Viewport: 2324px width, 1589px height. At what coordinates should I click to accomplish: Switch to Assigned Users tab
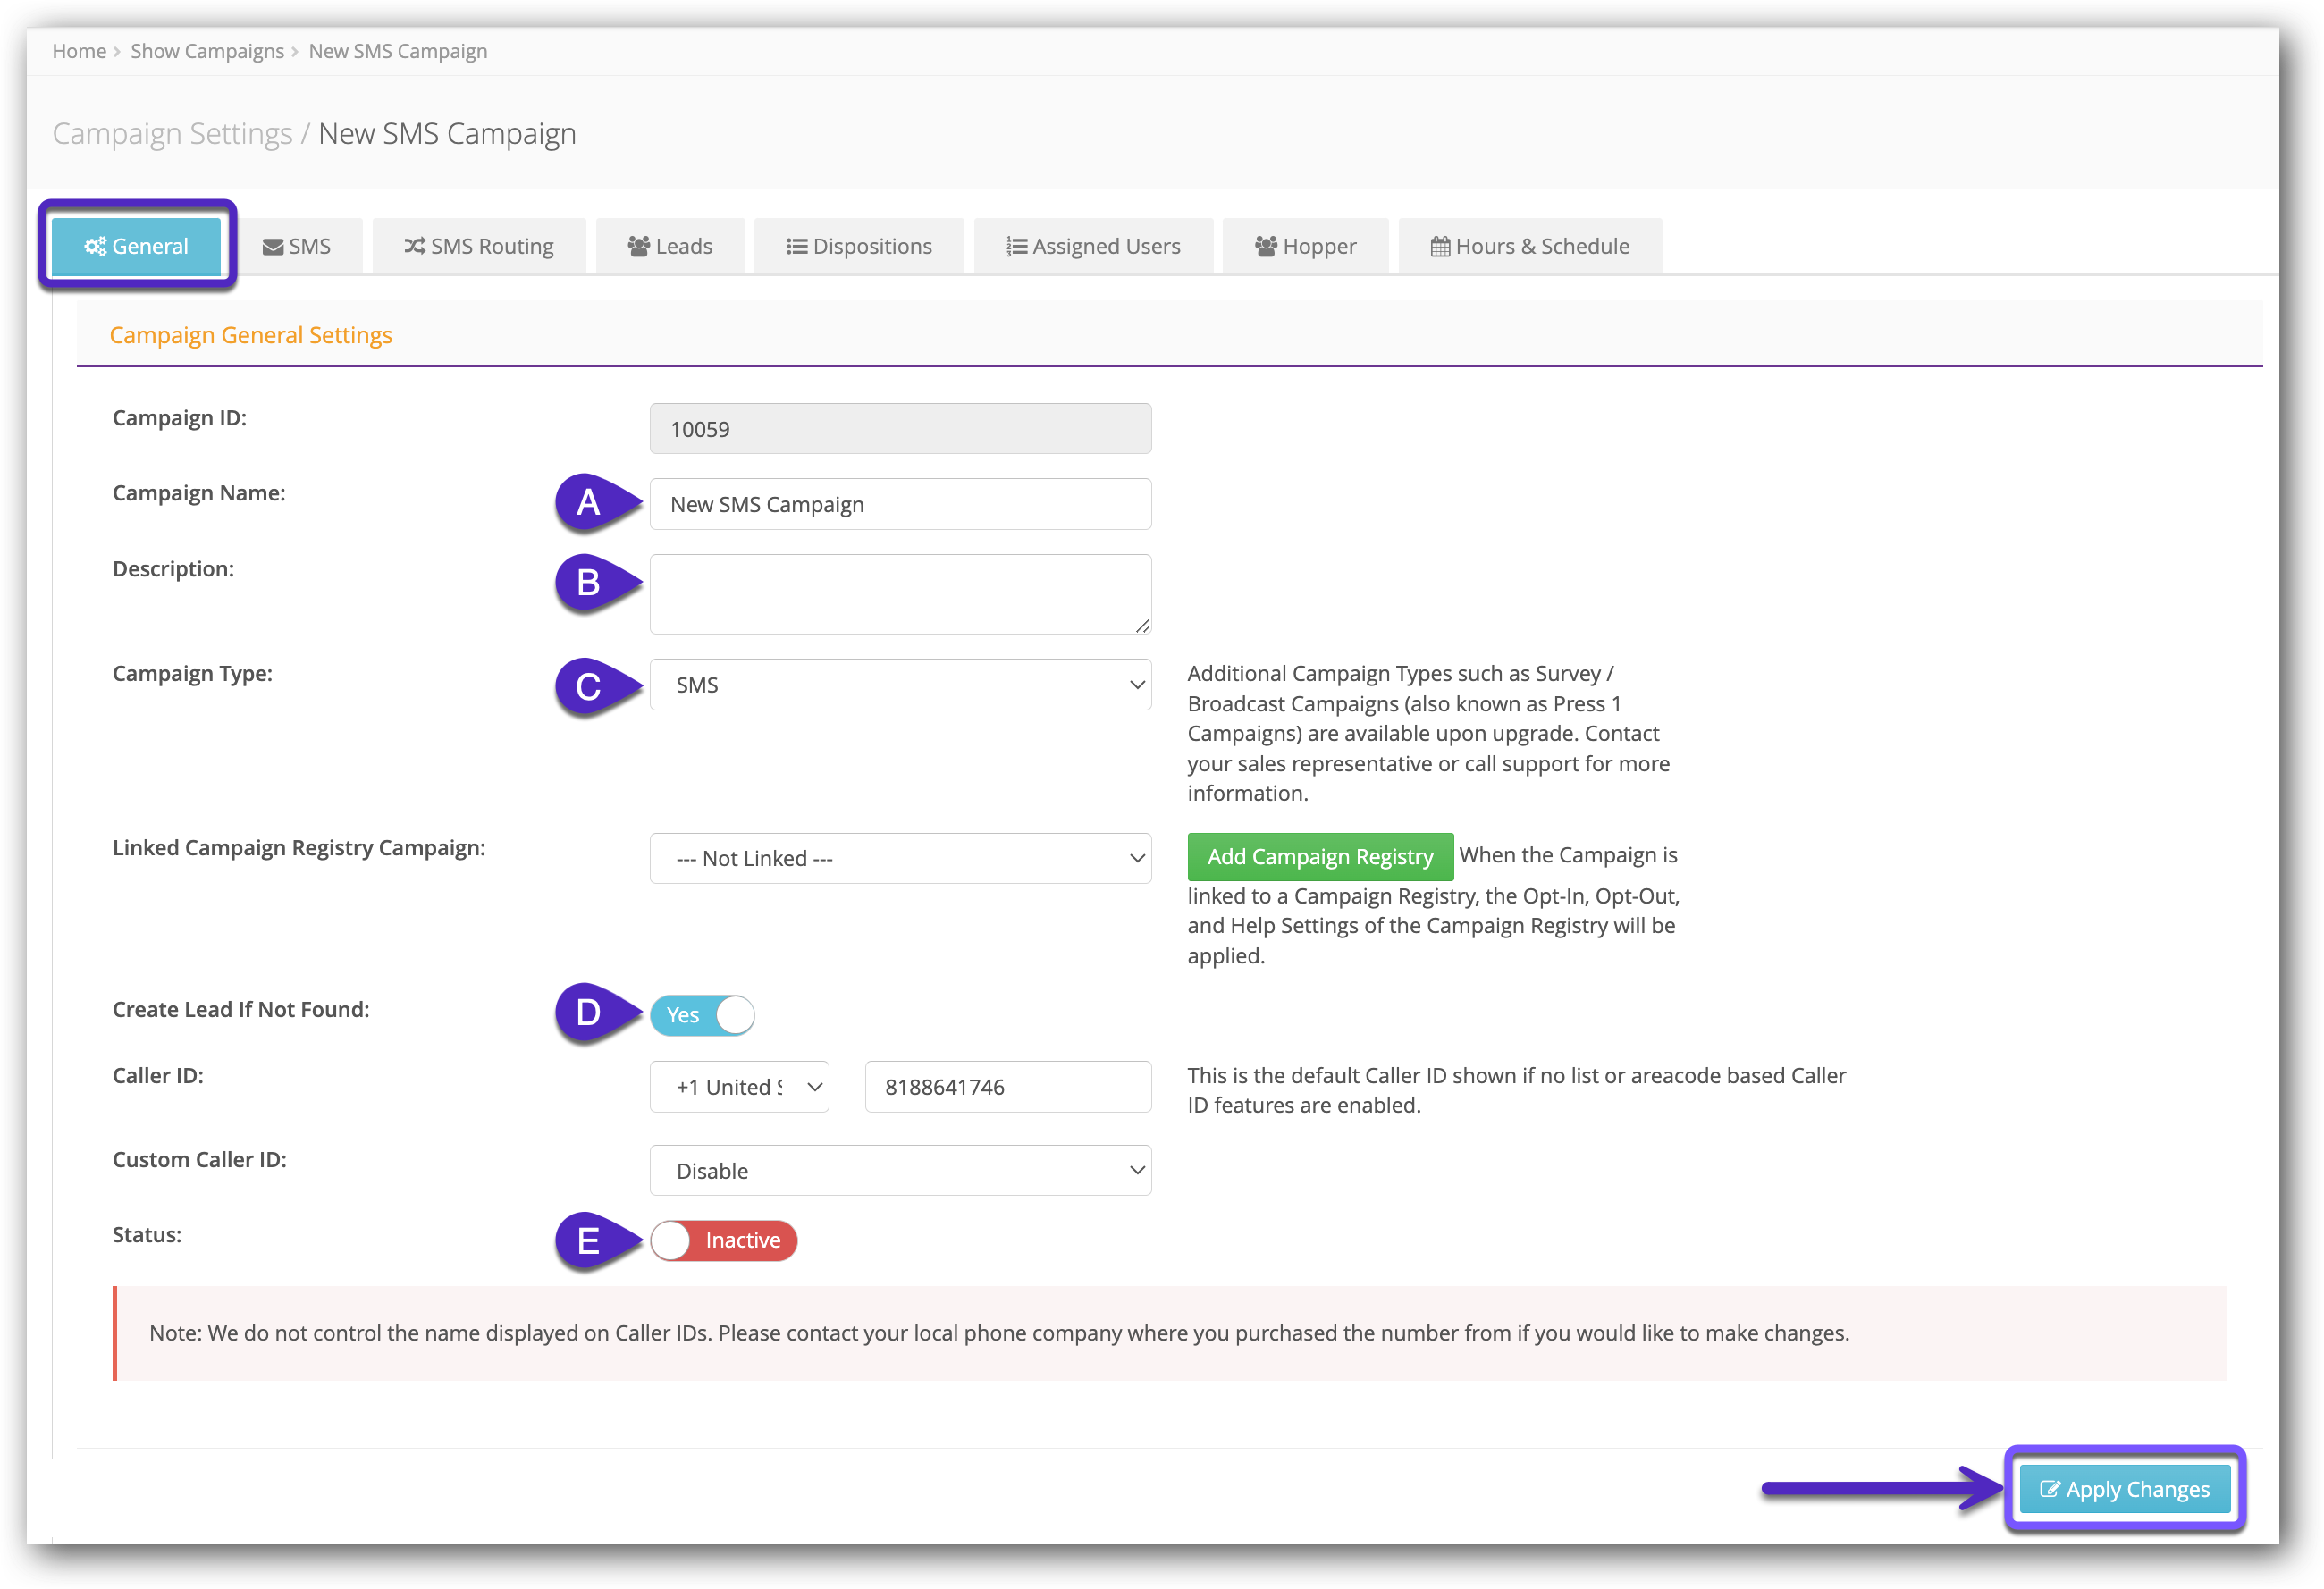pos(1093,246)
